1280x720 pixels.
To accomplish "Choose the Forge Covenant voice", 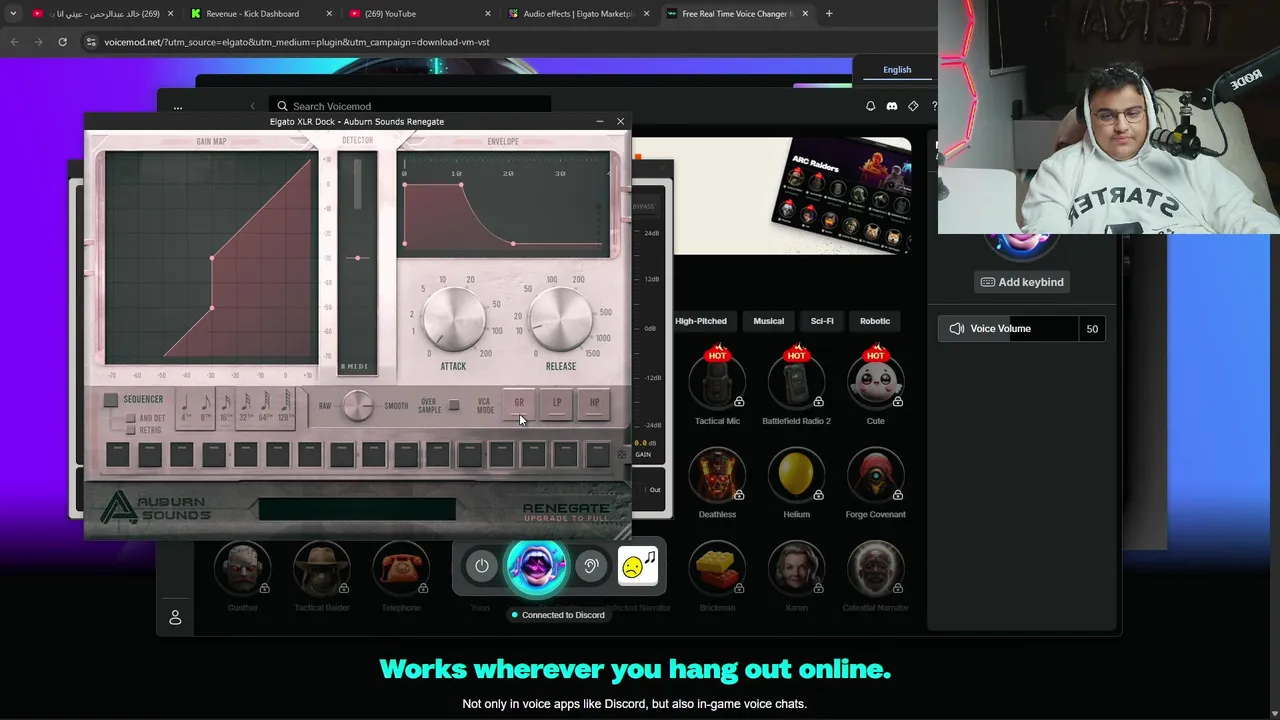I will coord(875,474).
